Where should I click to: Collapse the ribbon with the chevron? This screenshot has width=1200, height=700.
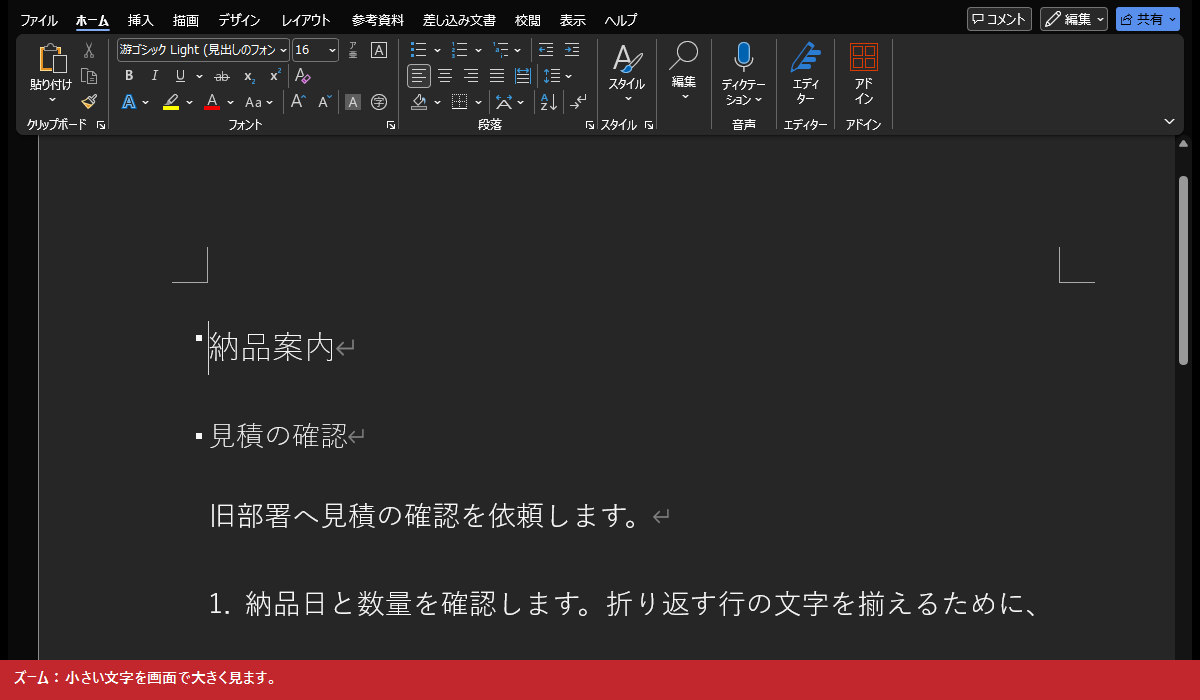point(1170,121)
